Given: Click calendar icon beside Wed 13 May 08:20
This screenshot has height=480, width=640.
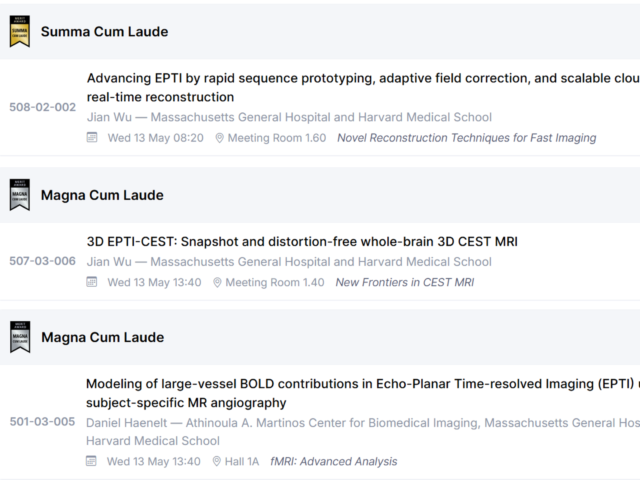Looking at the screenshot, I should 92,138.
